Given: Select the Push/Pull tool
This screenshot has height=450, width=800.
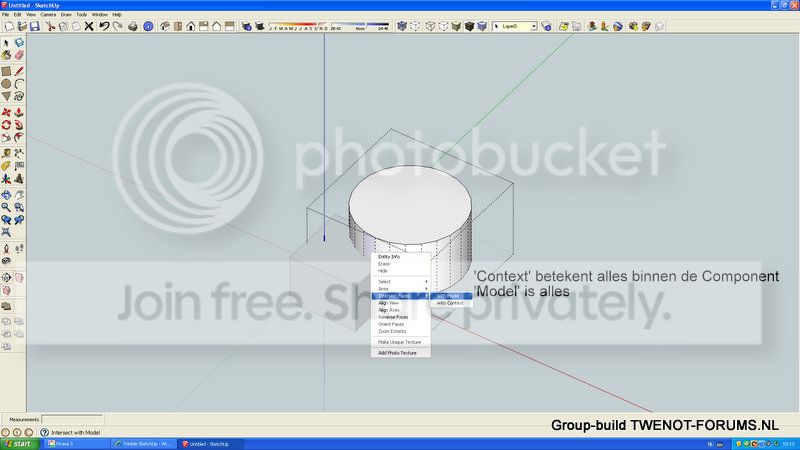Looking at the screenshot, I should [19, 112].
